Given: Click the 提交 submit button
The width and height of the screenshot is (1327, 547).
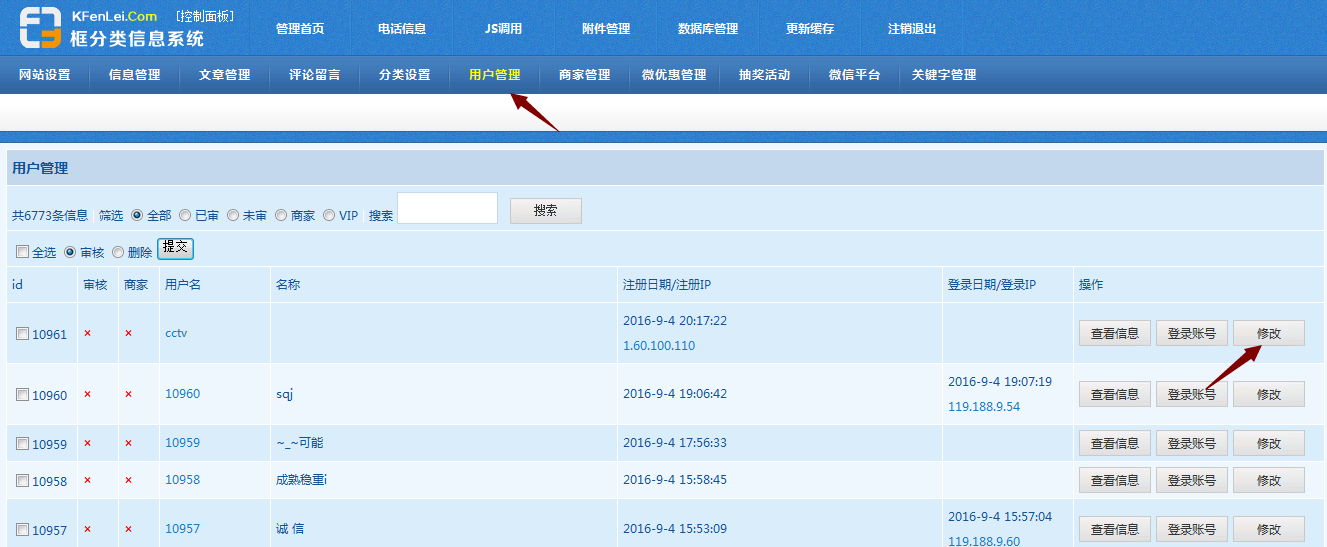Looking at the screenshot, I should 175,247.
